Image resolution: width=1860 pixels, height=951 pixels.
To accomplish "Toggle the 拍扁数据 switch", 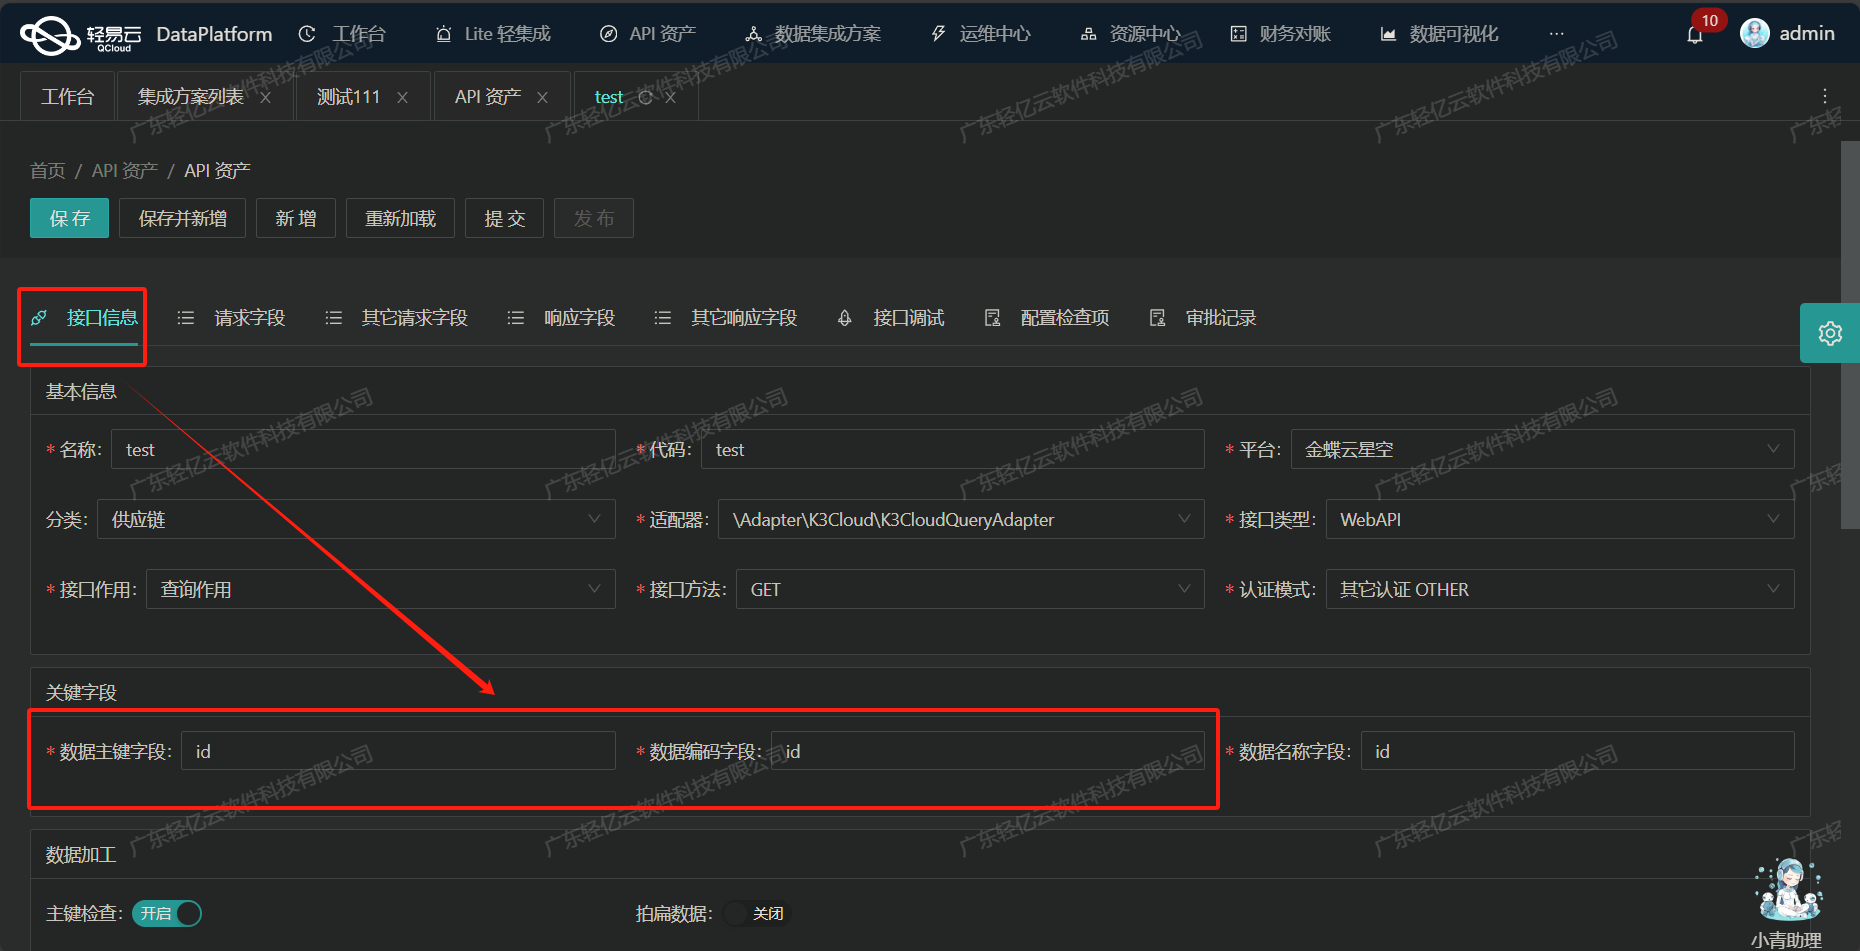I will (755, 913).
